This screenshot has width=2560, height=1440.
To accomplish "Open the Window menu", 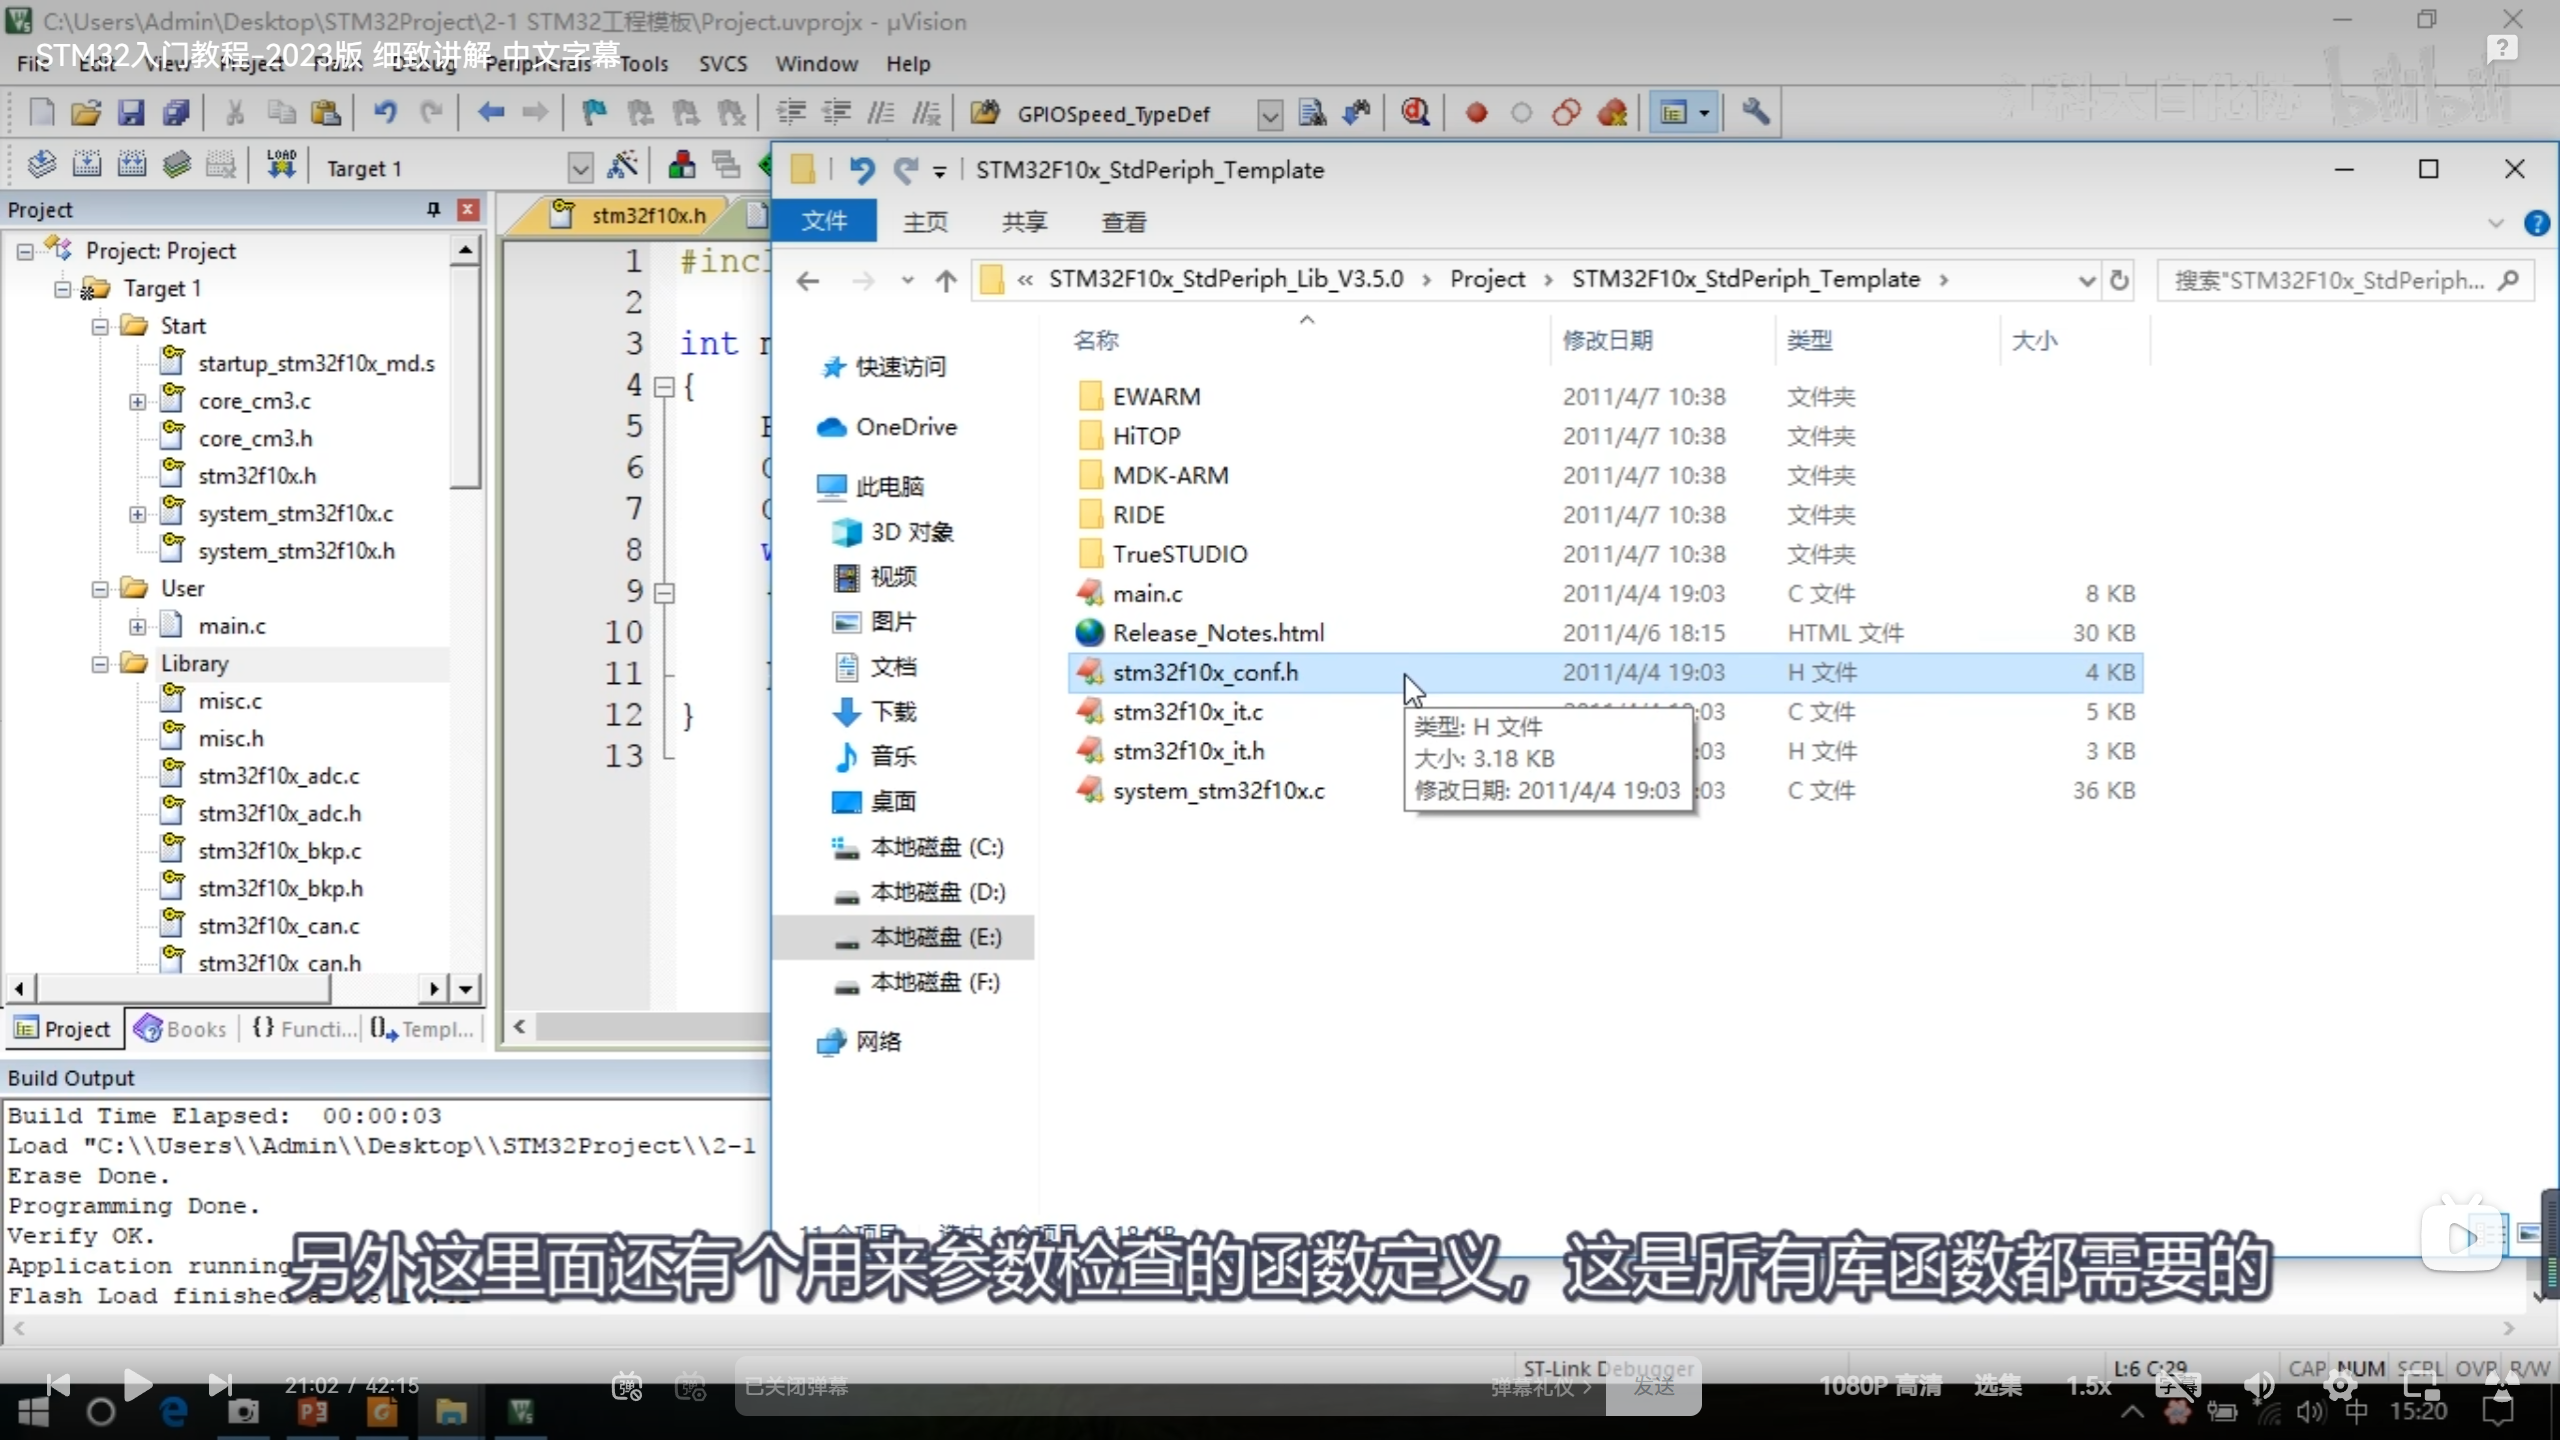I will point(816,64).
